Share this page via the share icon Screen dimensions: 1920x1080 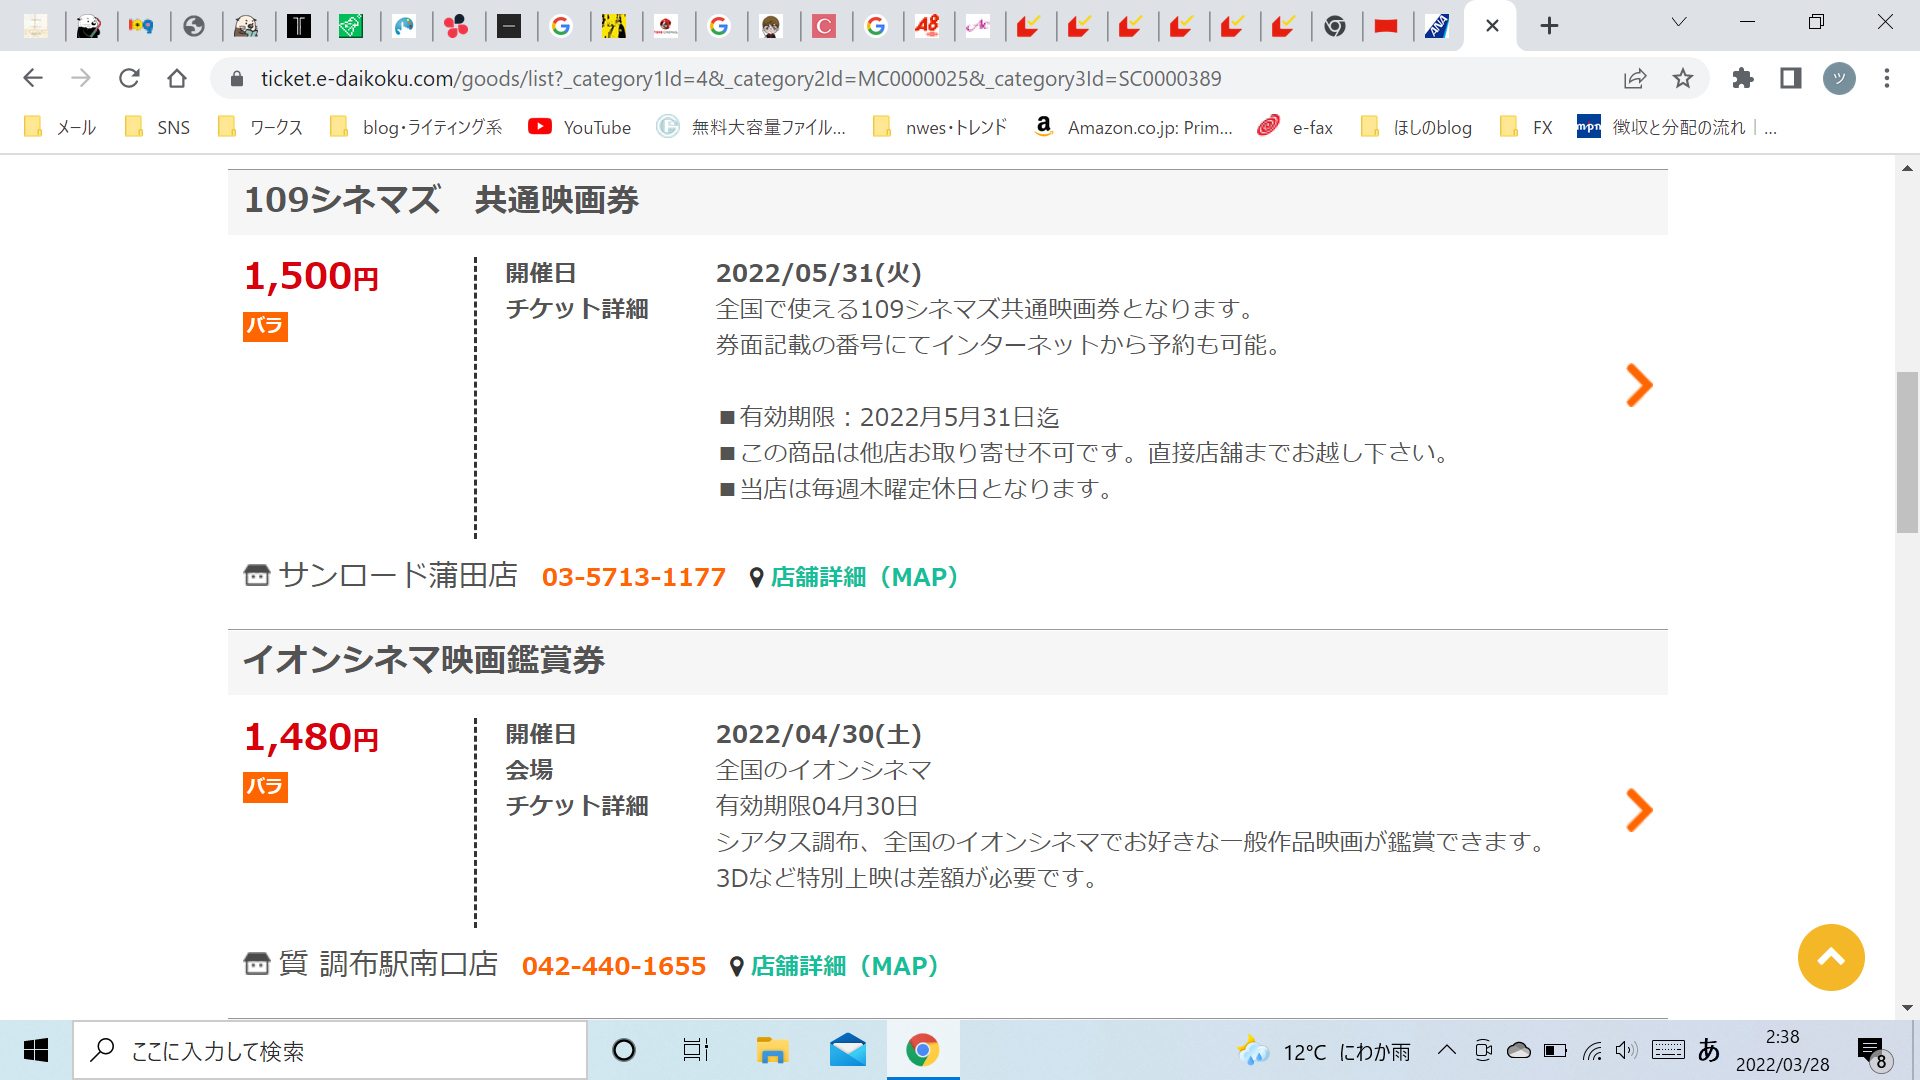coord(1635,78)
